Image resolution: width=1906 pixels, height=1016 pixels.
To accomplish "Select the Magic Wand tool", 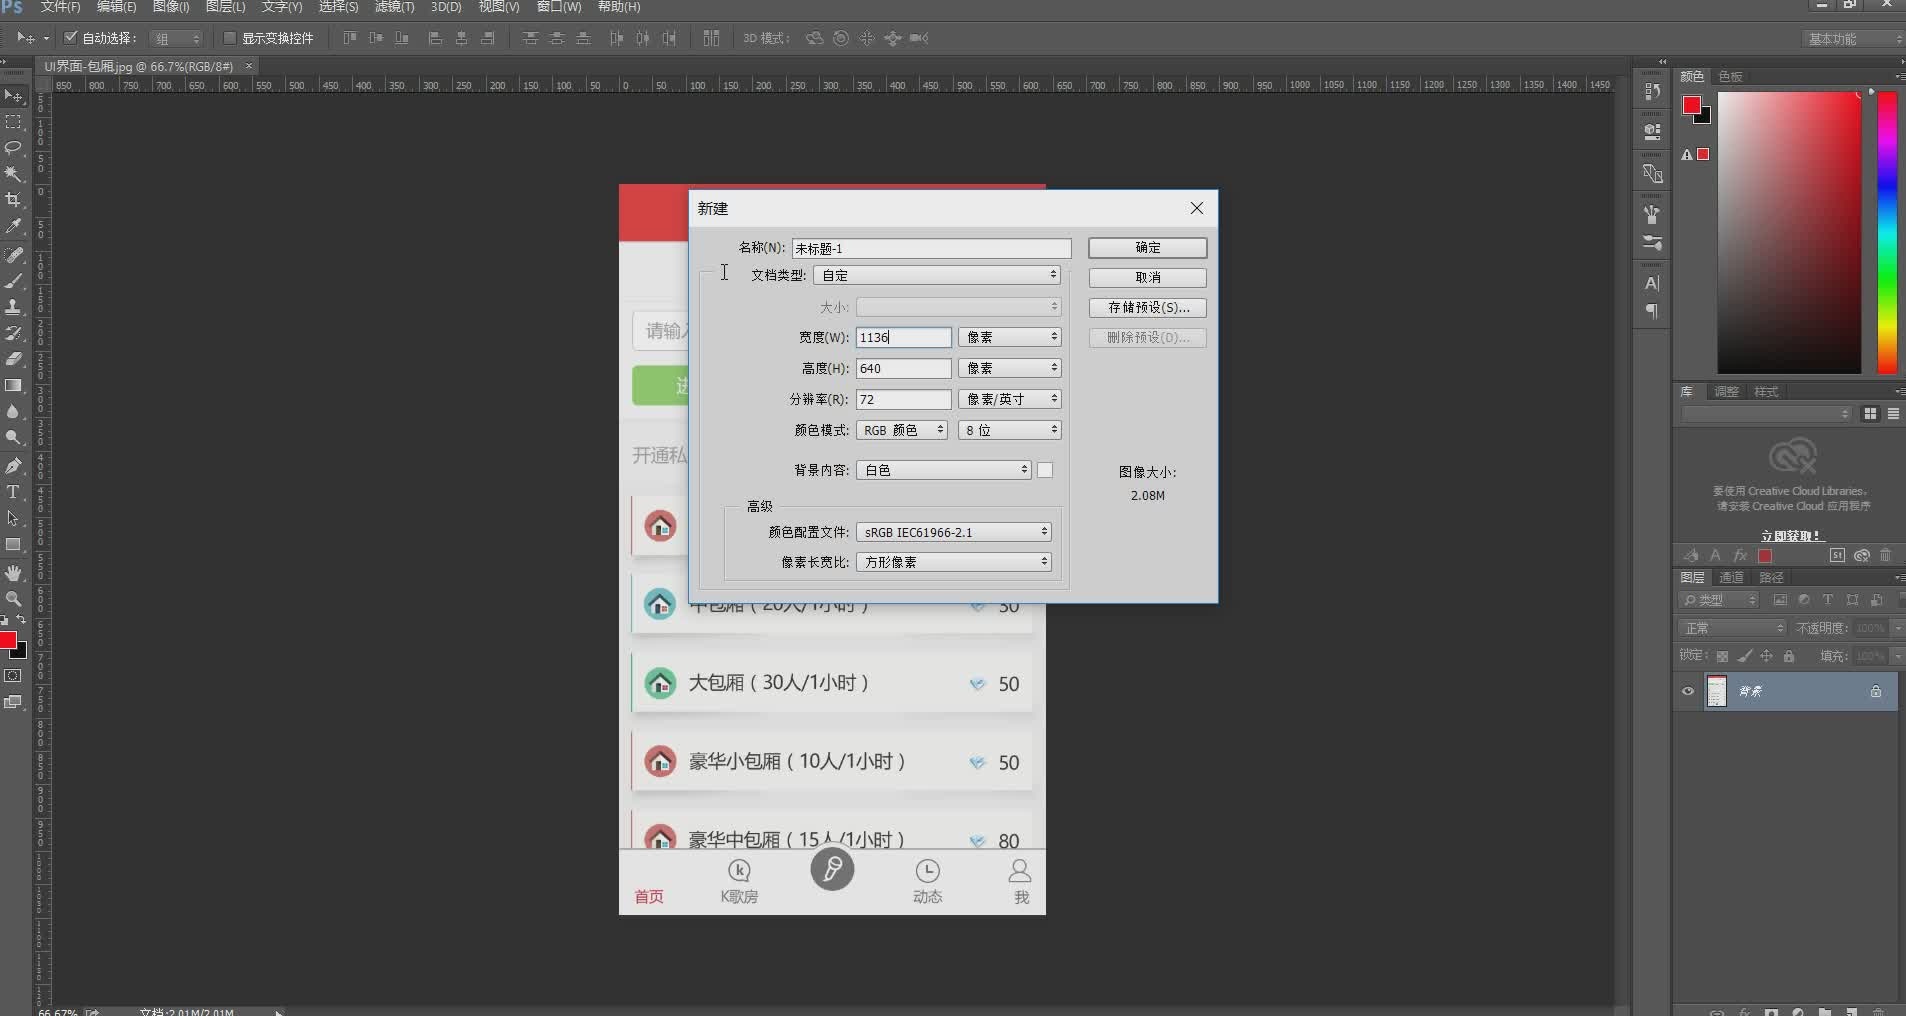I will tap(14, 174).
